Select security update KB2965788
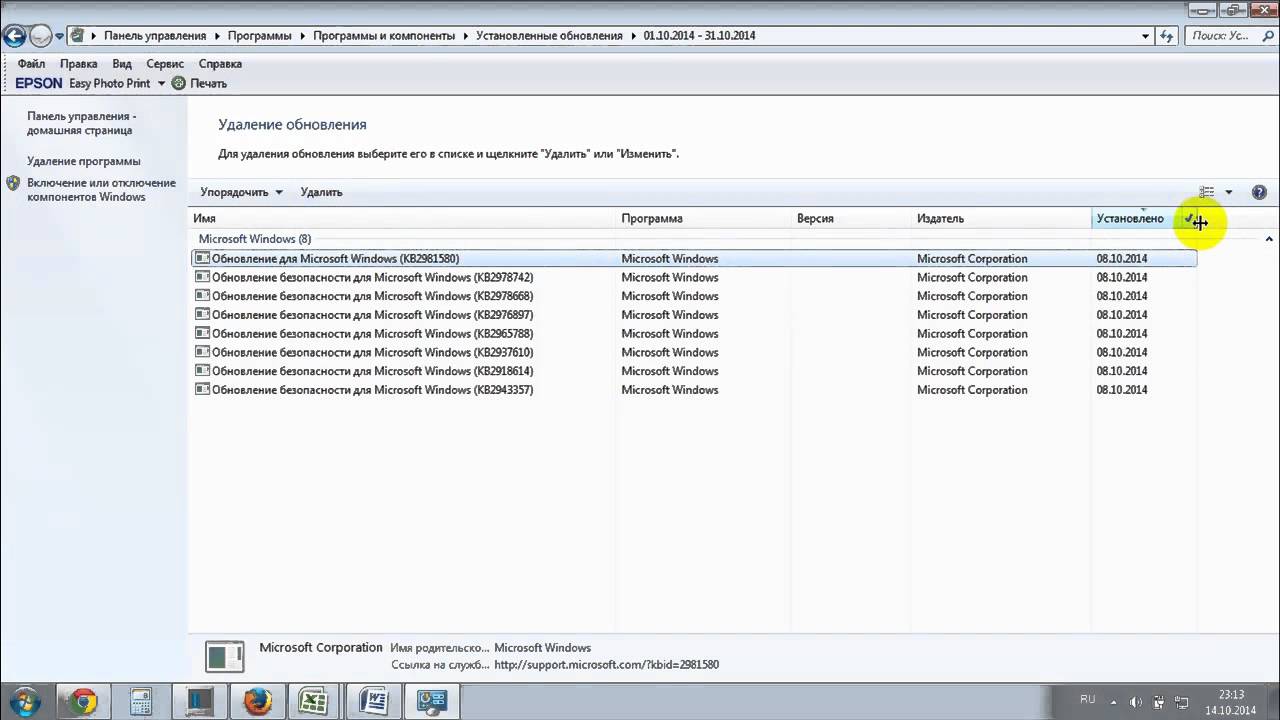Viewport: 1280px width, 720px height. tap(693, 334)
